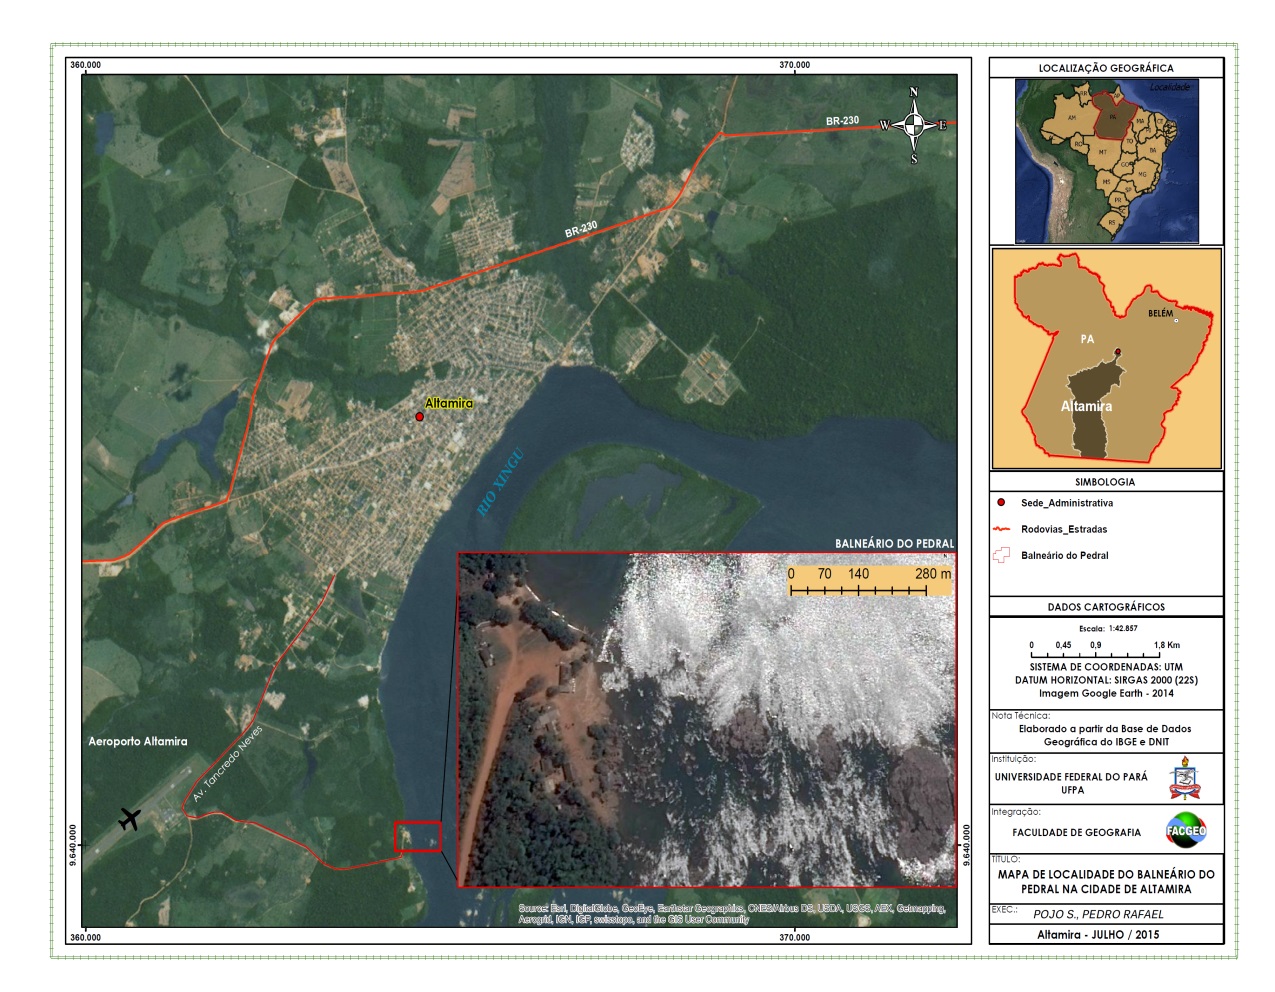1275x992 pixels.
Task: Click the BR-230 label nearest the compass
Action: point(842,121)
